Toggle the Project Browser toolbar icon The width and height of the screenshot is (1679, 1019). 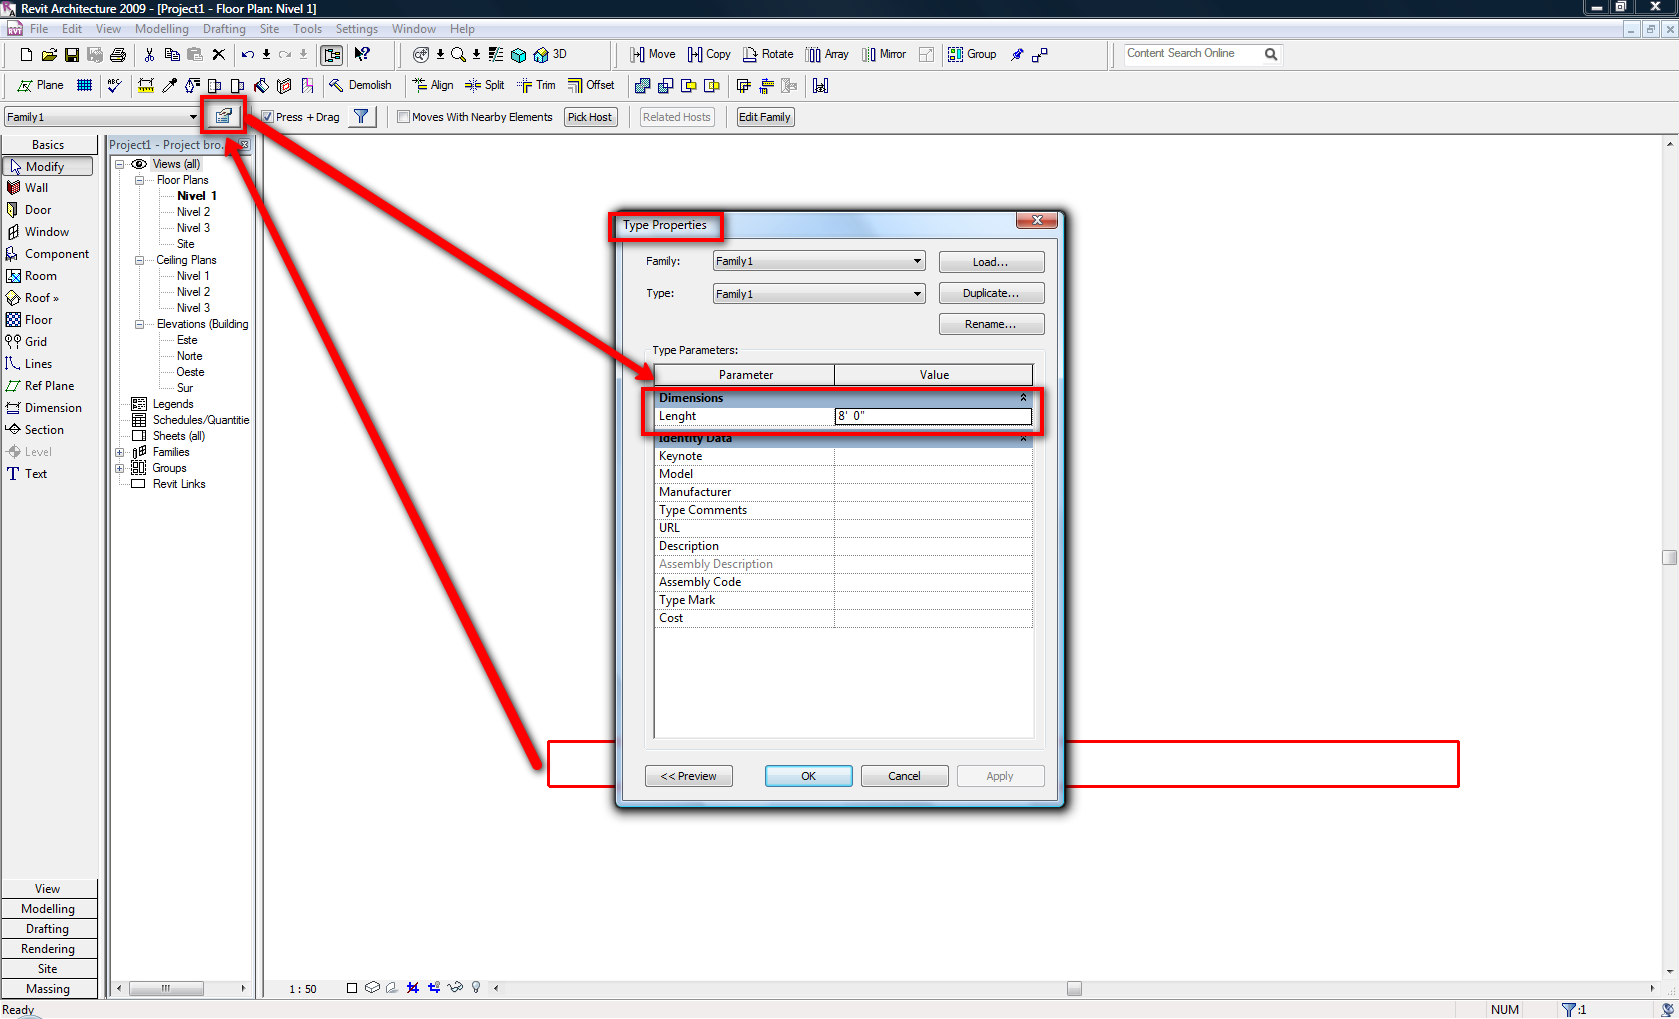(332, 55)
